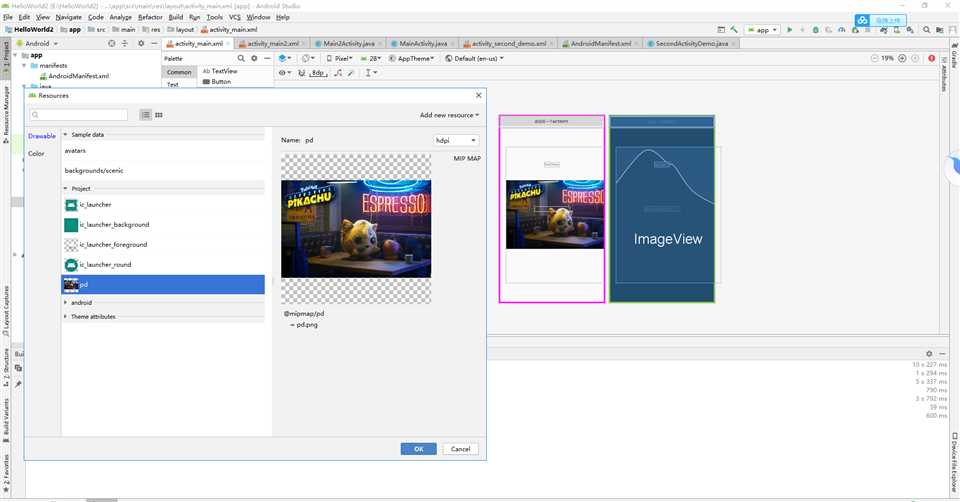Collapse the Project section in Resources
Screen dimensions: 960x502
(x=66, y=189)
